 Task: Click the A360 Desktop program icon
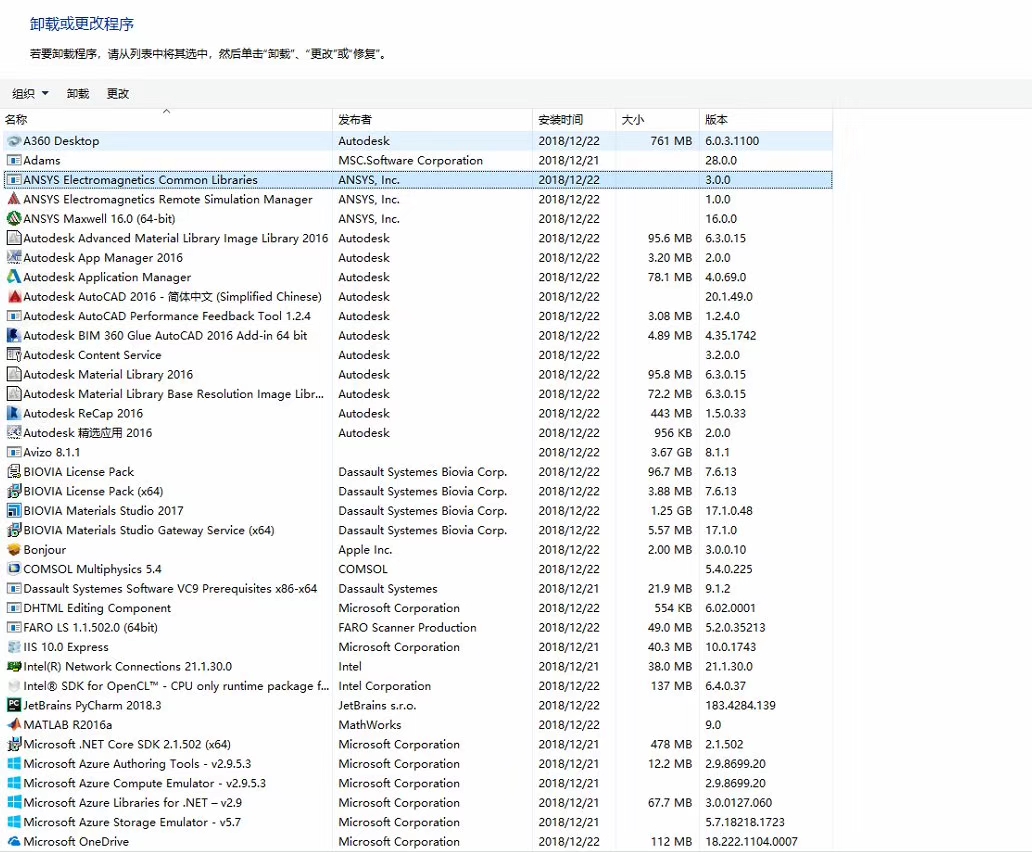coord(14,141)
